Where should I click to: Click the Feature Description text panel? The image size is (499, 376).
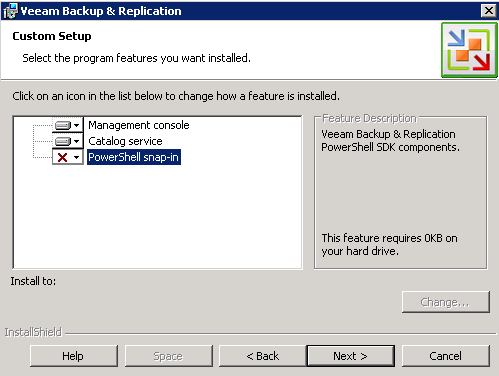[400, 192]
